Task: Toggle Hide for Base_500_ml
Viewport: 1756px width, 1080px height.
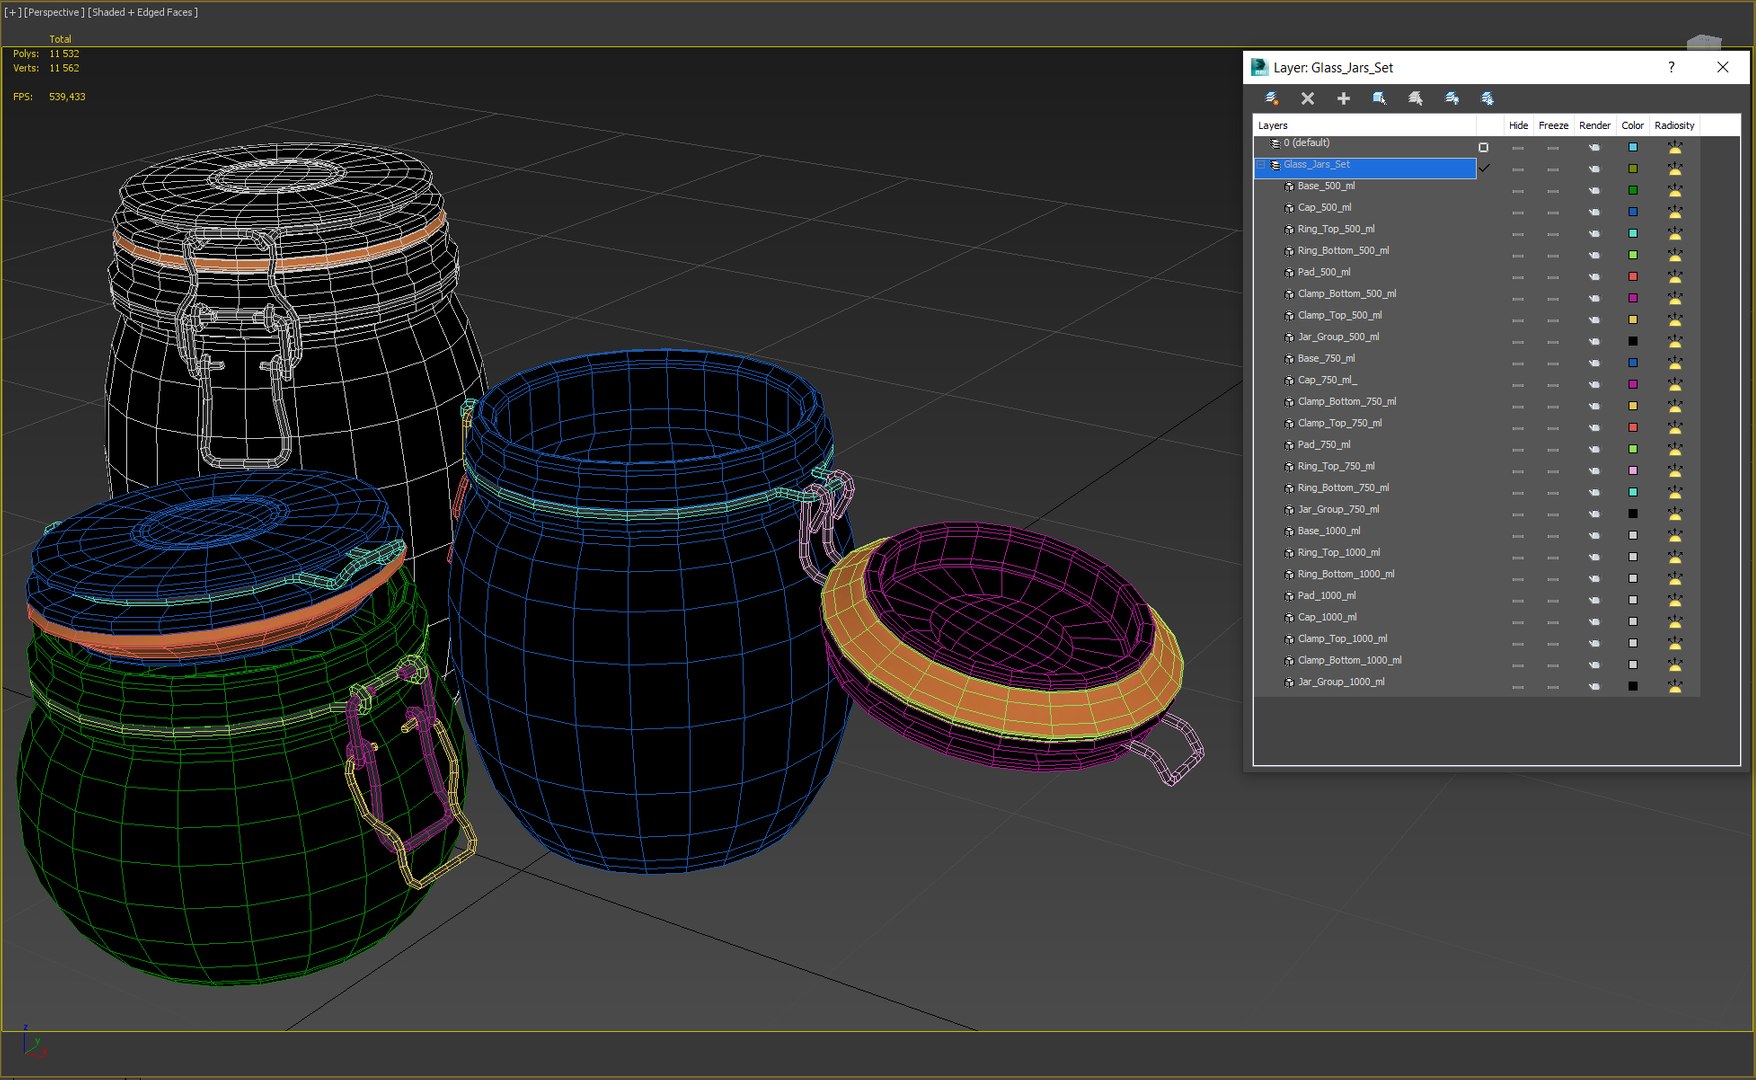Action: click(1518, 190)
